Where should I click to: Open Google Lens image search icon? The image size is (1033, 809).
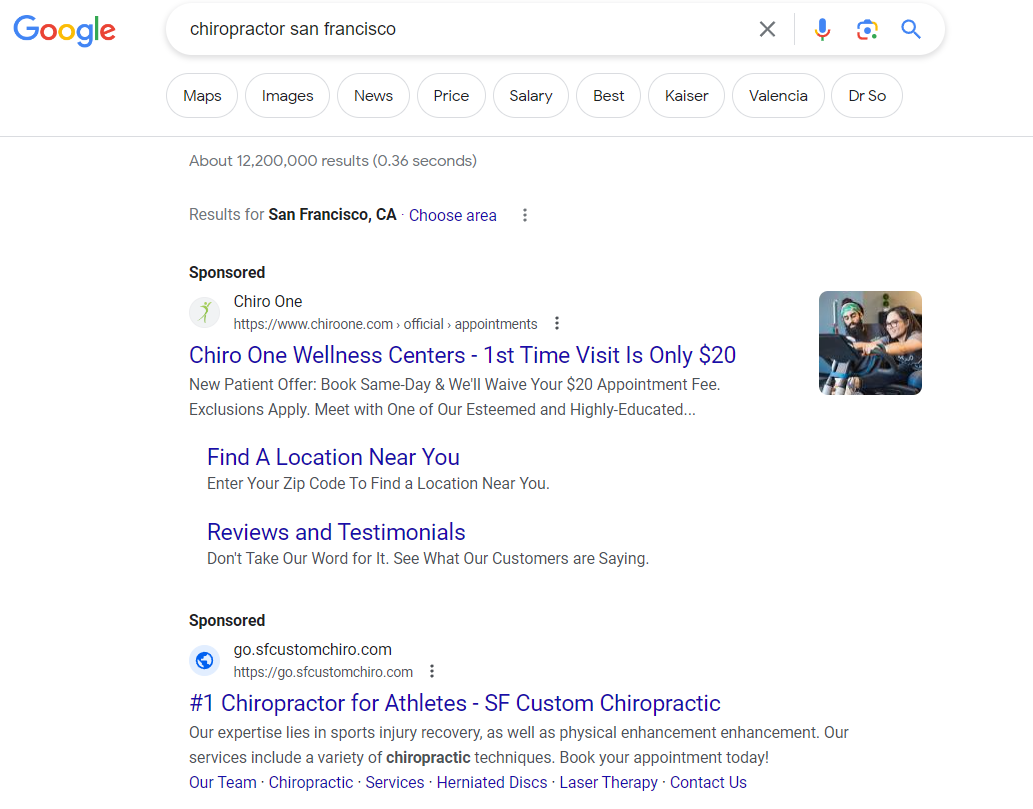point(867,29)
